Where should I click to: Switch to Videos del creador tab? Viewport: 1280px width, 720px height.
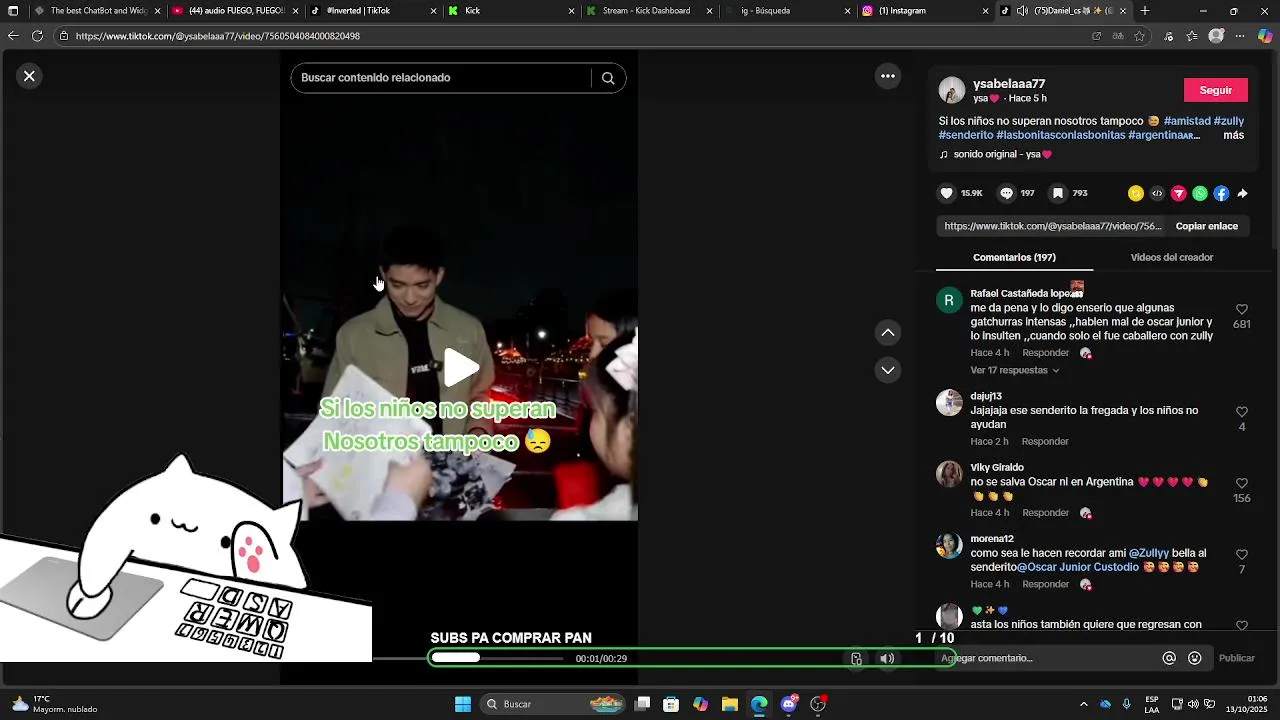click(x=1171, y=257)
